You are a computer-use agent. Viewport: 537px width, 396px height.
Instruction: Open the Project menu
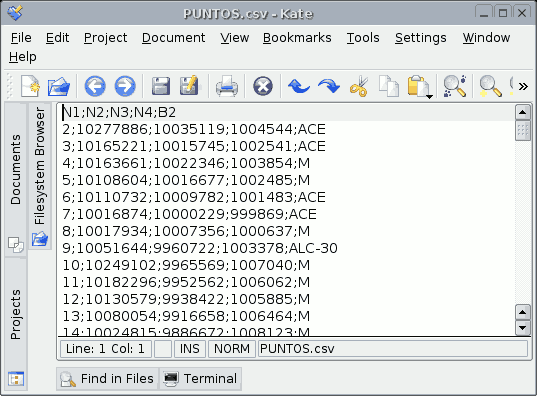click(105, 38)
